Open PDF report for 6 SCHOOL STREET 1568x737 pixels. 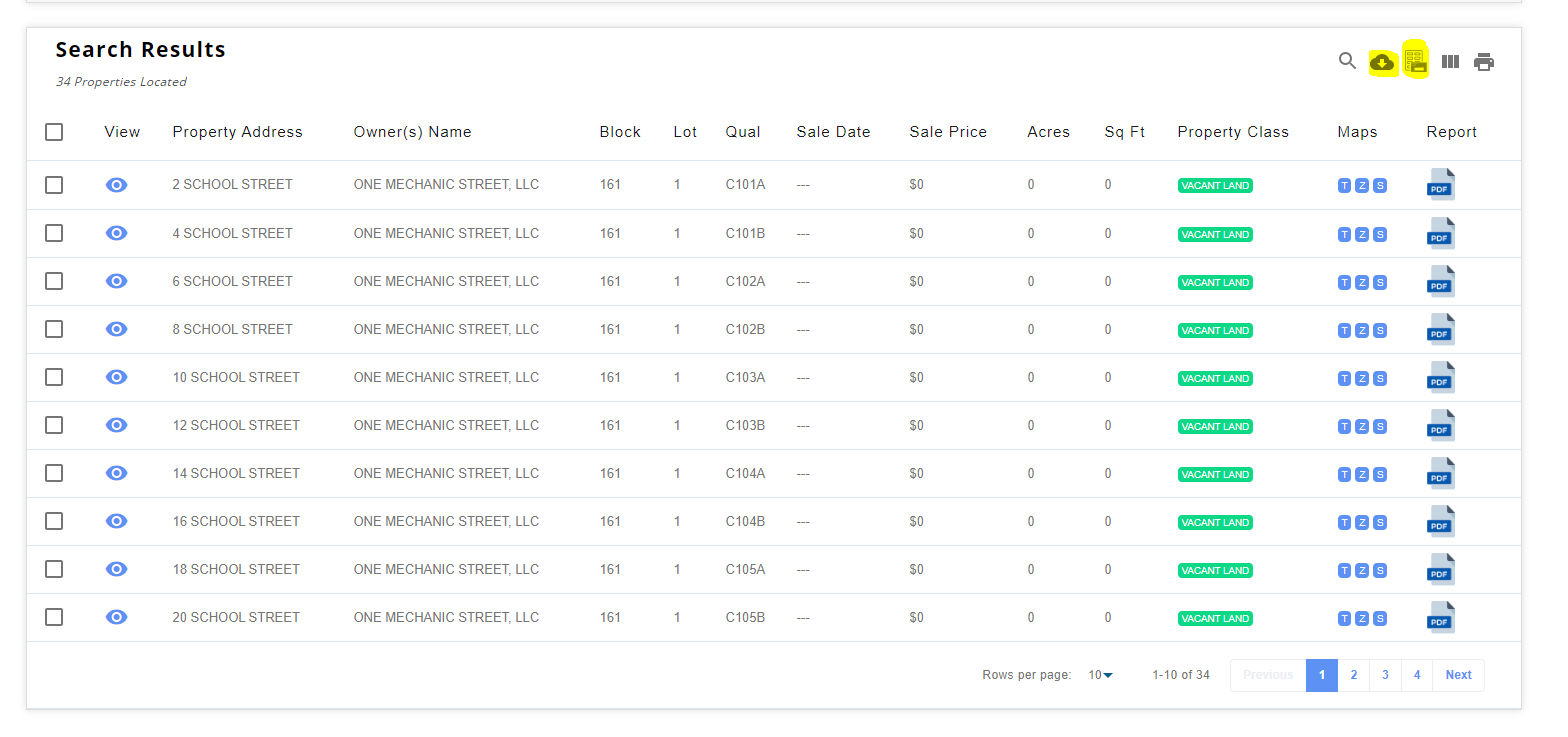[x=1440, y=281]
